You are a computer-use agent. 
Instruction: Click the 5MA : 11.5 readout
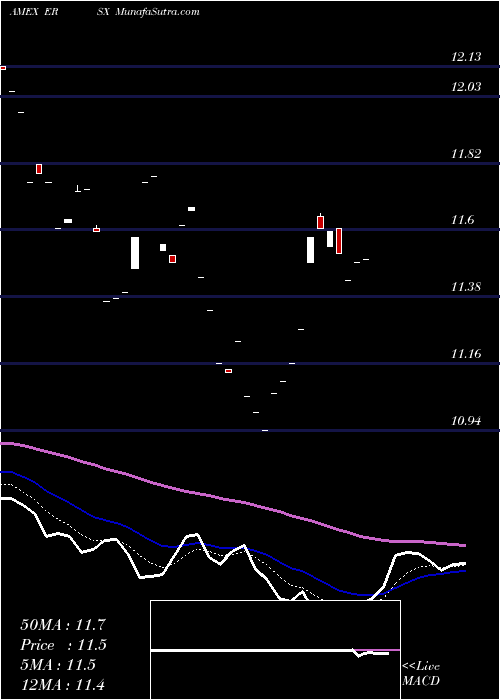(x=58, y=665)
